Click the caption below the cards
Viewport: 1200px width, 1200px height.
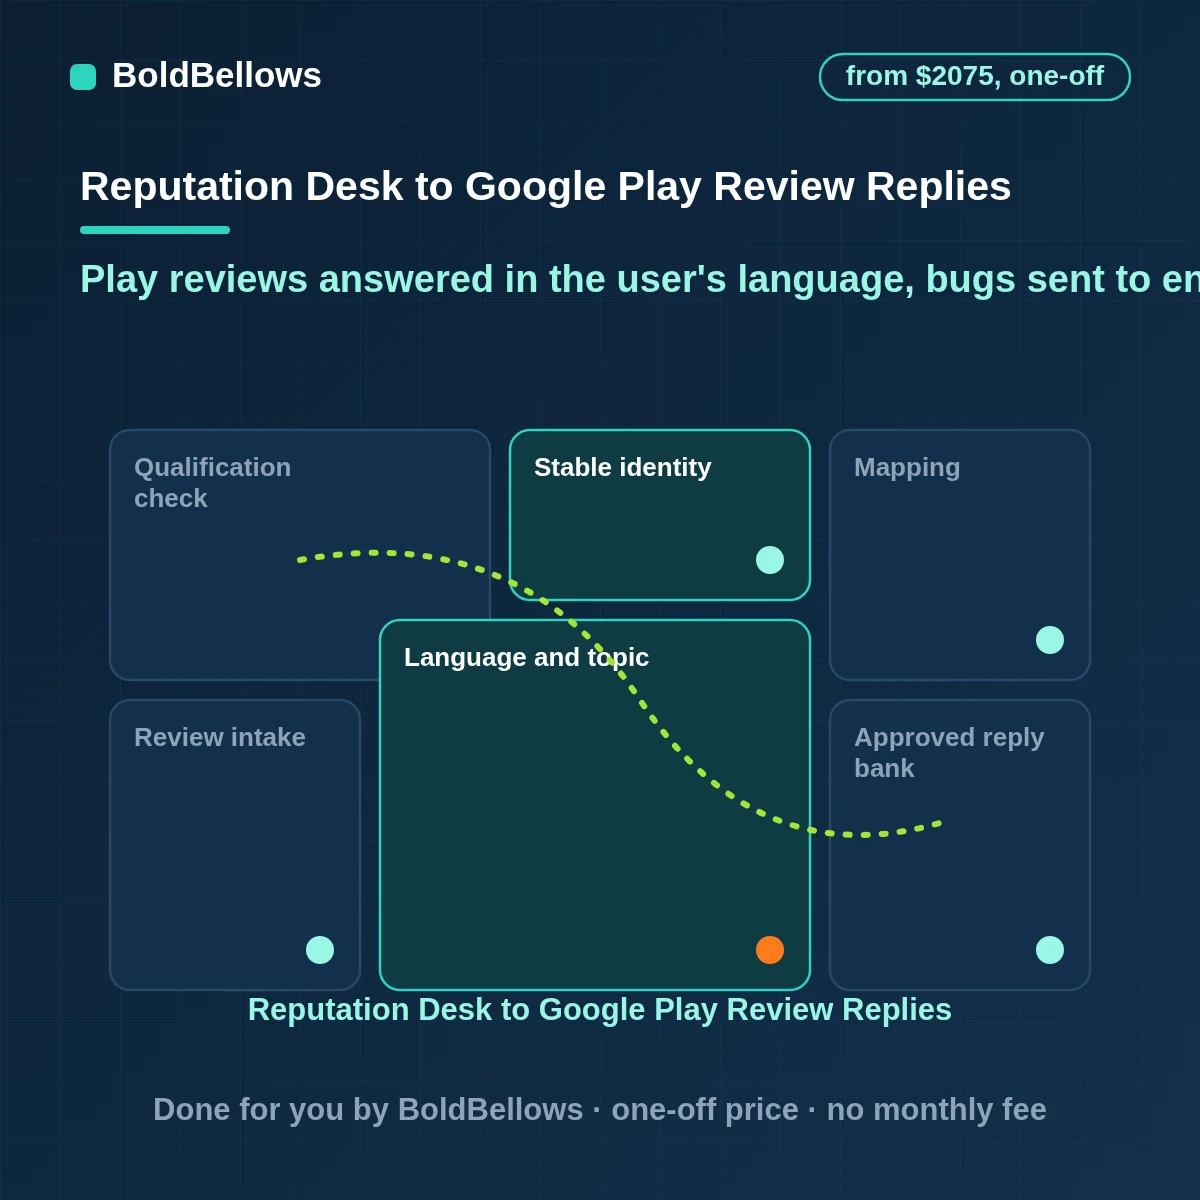(600, 1010)
